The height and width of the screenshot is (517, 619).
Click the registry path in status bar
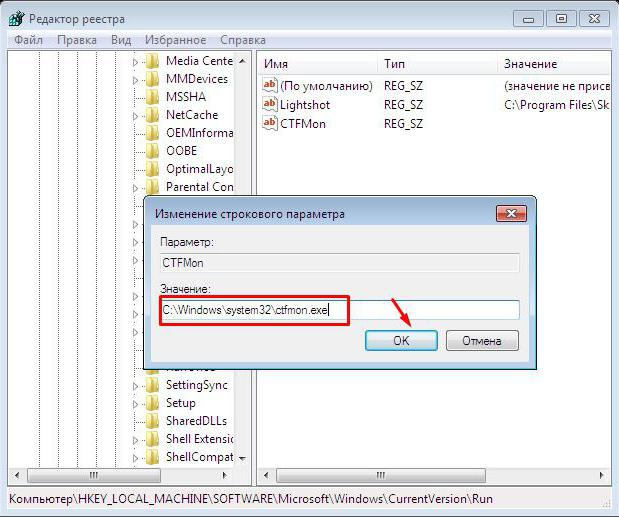[x=251, y=499]
